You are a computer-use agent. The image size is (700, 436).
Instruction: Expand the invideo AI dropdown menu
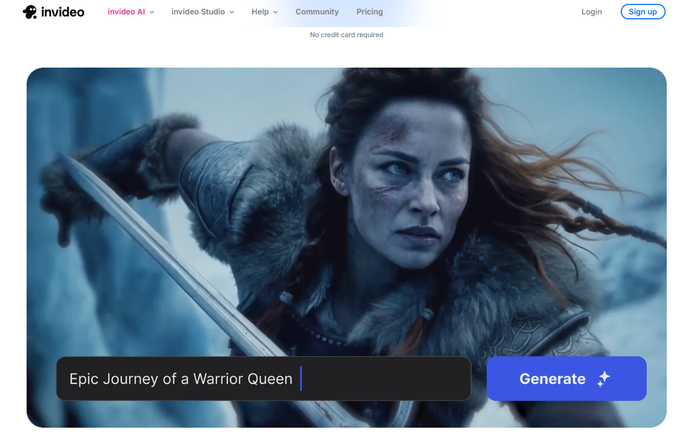(x=130, y=12)
